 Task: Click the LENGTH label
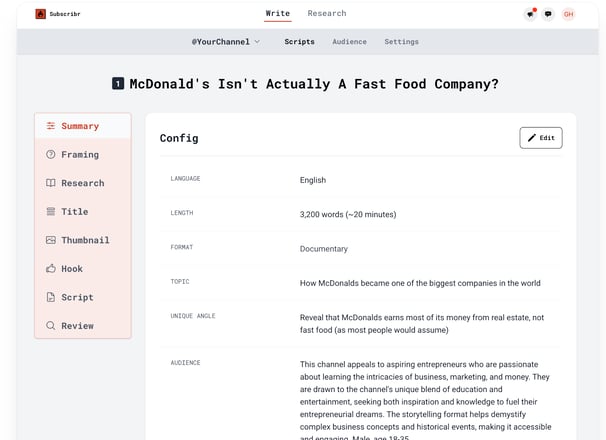coord(182,213)
